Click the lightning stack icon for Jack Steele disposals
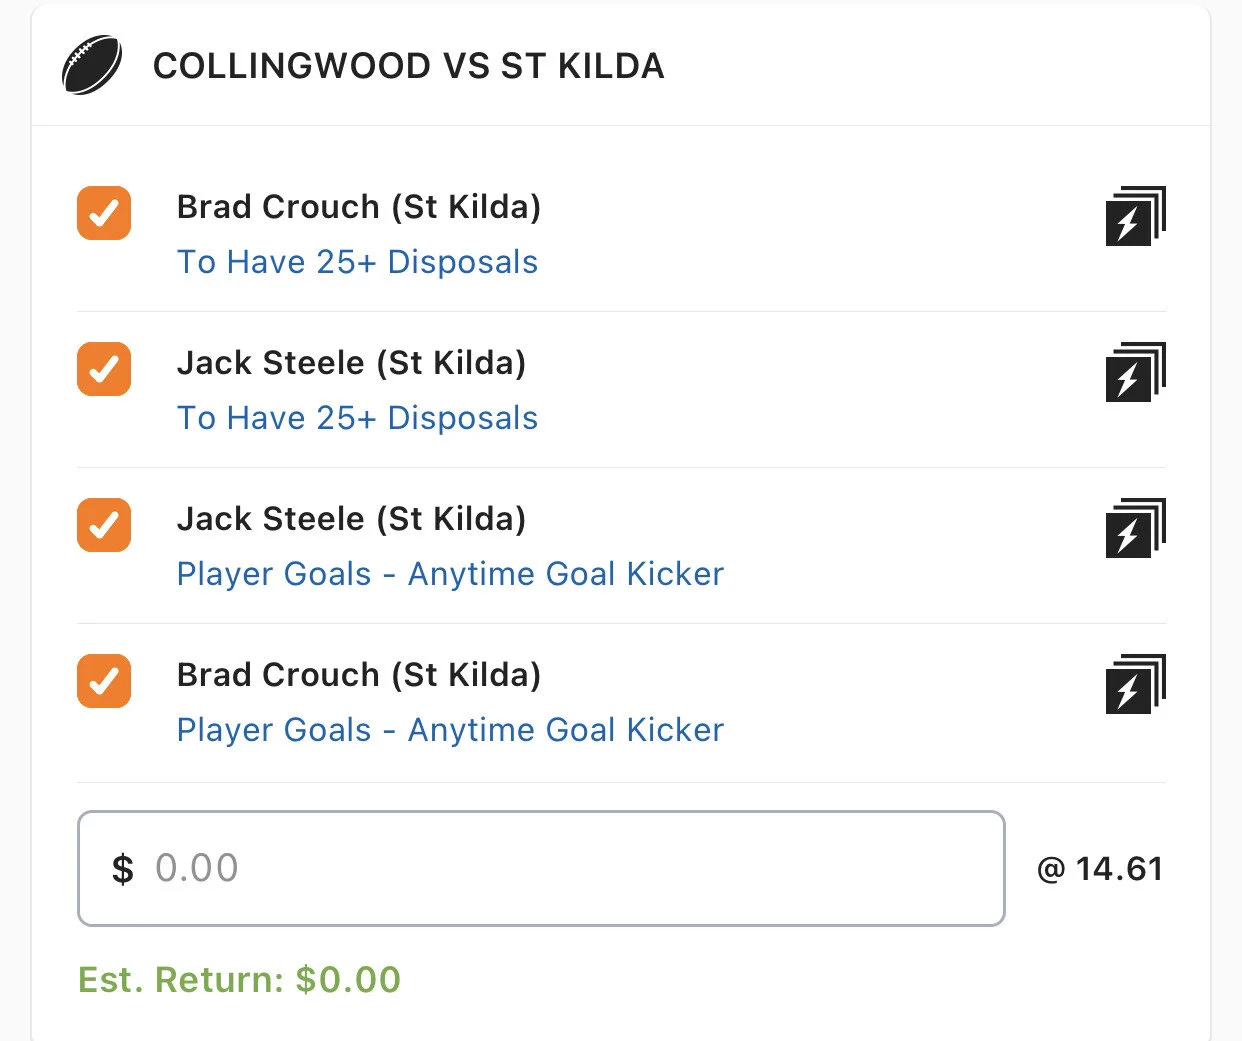This screenshot has width=1242, height=1041. click(x=1135, y=371)
